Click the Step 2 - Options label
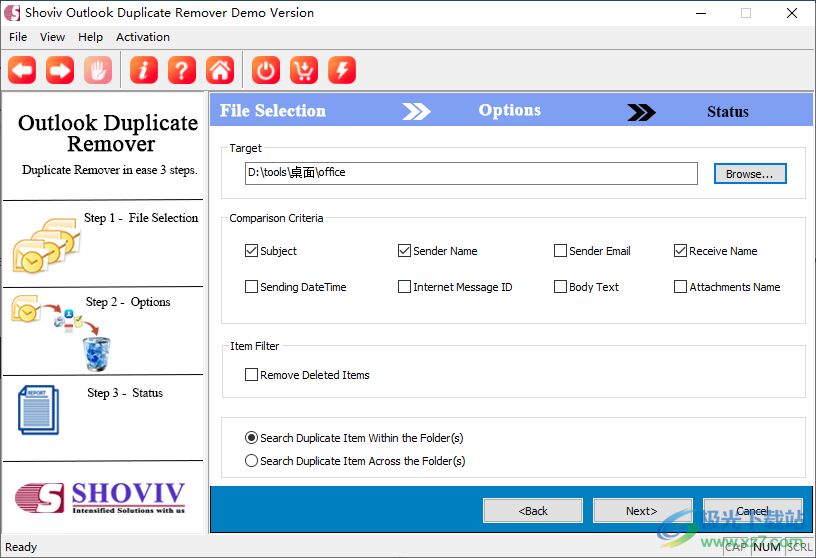The height and width of the screenshot is (558, 816). point(128,302)
